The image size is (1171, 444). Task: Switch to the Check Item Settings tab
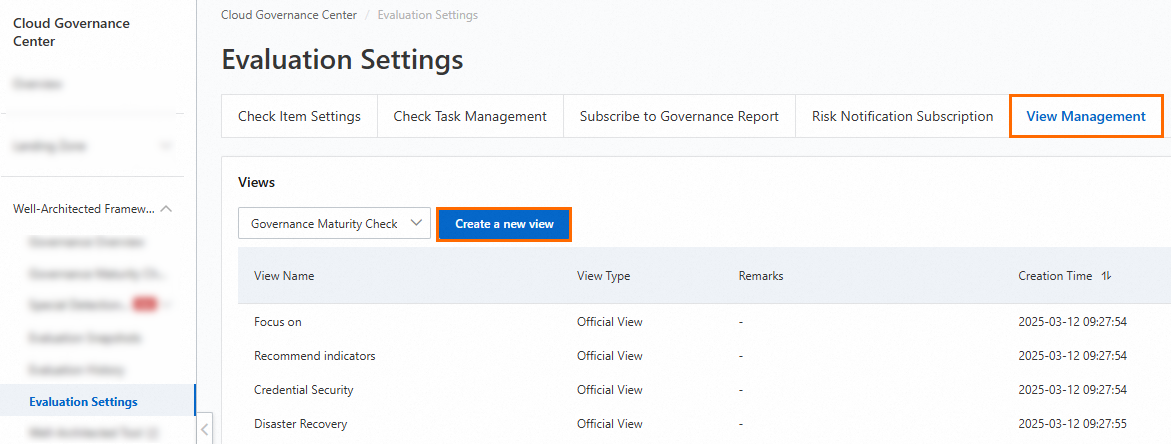(x=299, y=117)
